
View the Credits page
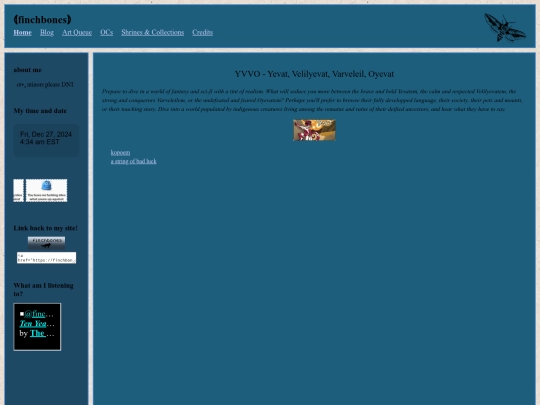click(202, 32)
